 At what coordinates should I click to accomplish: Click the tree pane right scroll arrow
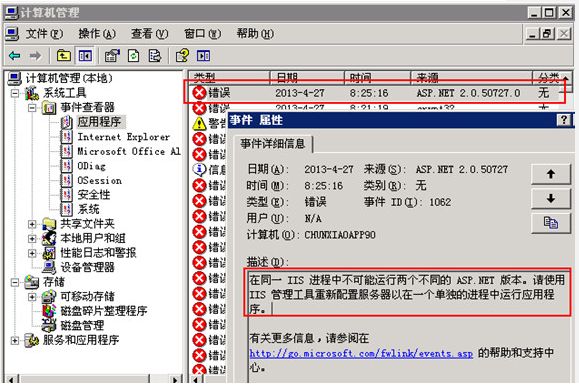[175, 379]
